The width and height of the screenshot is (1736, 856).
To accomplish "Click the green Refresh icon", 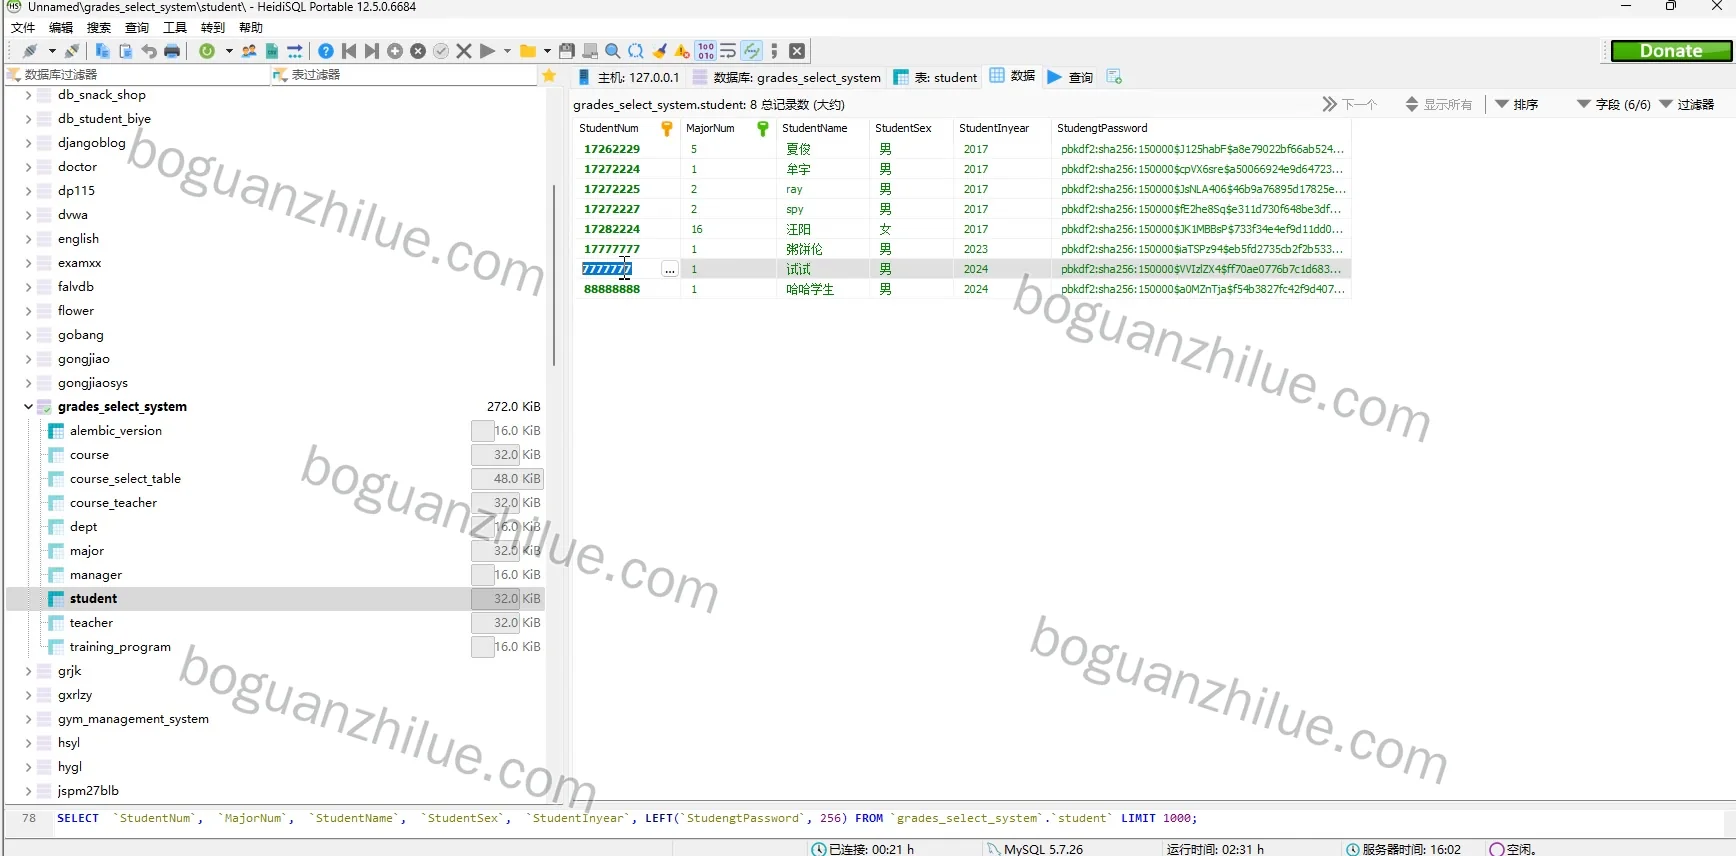I will point(207,51).
